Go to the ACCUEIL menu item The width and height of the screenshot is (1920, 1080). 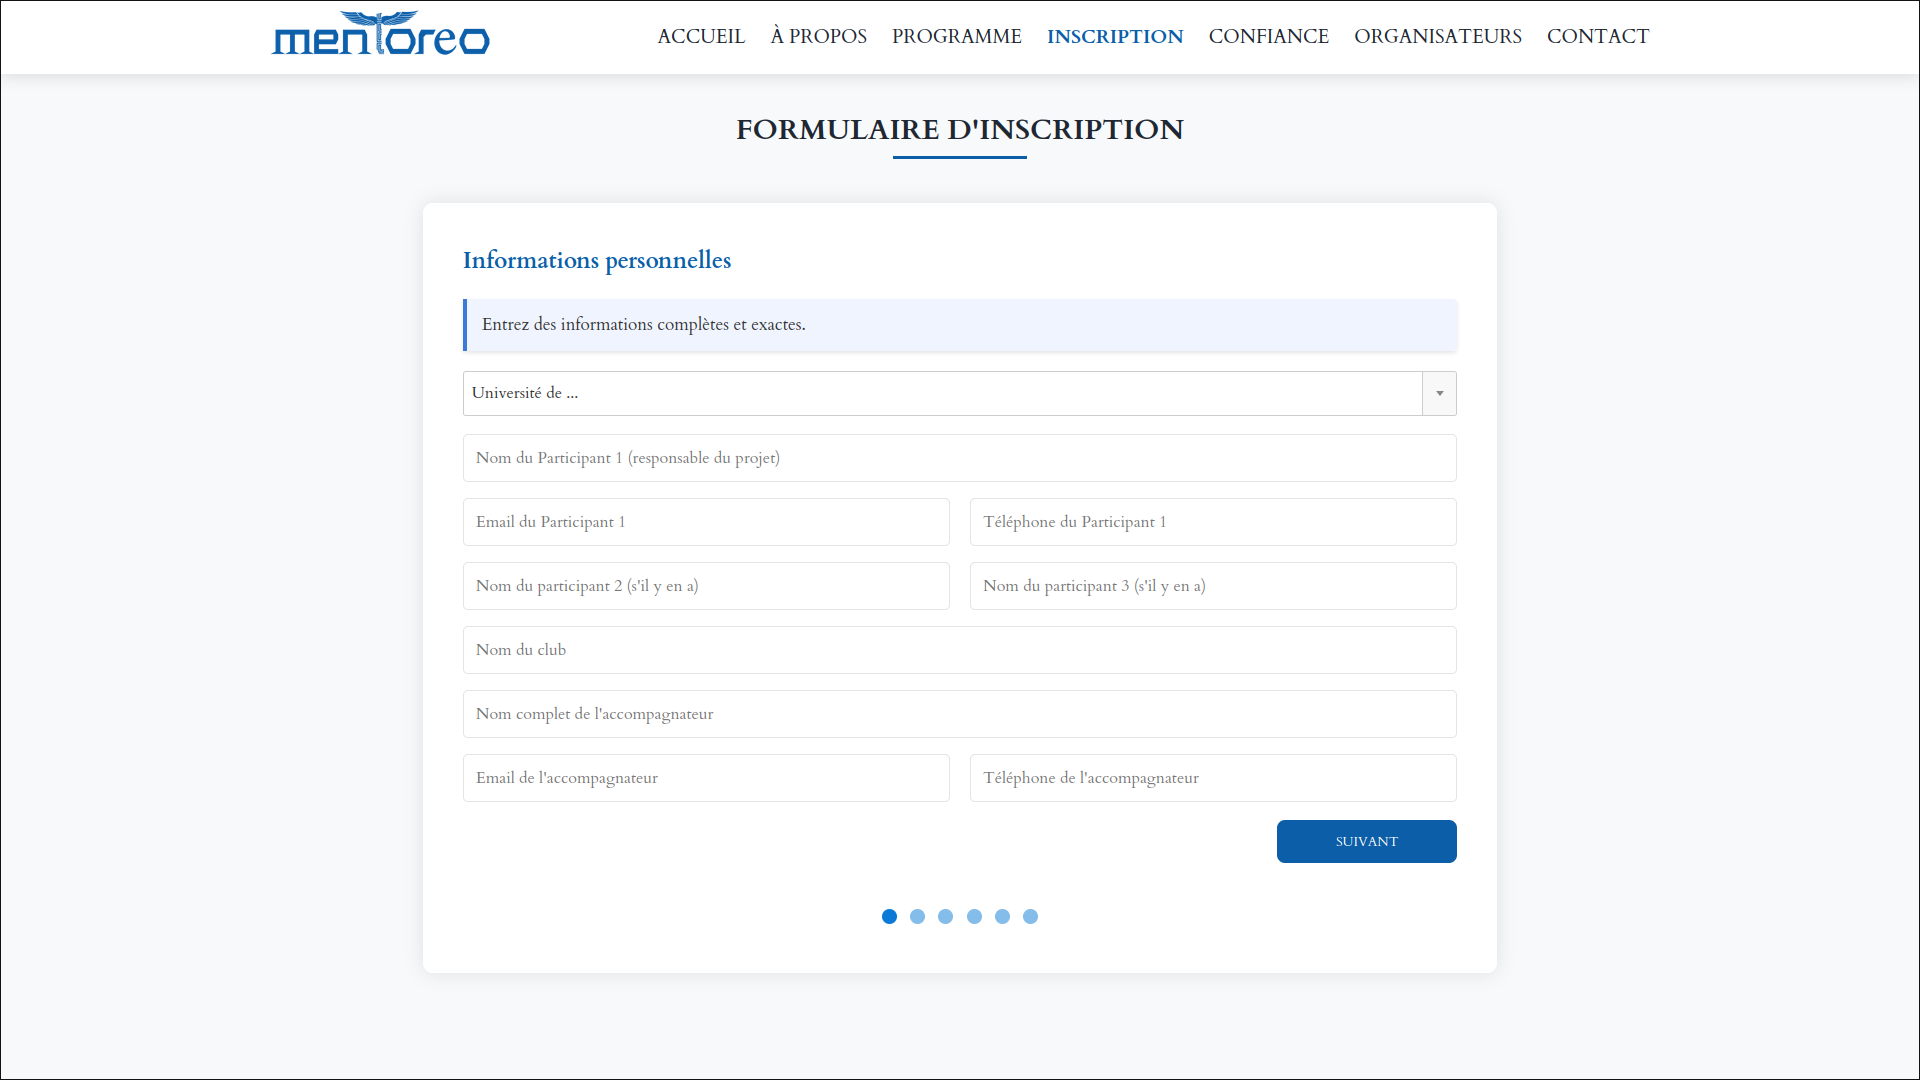pos(701,37)
